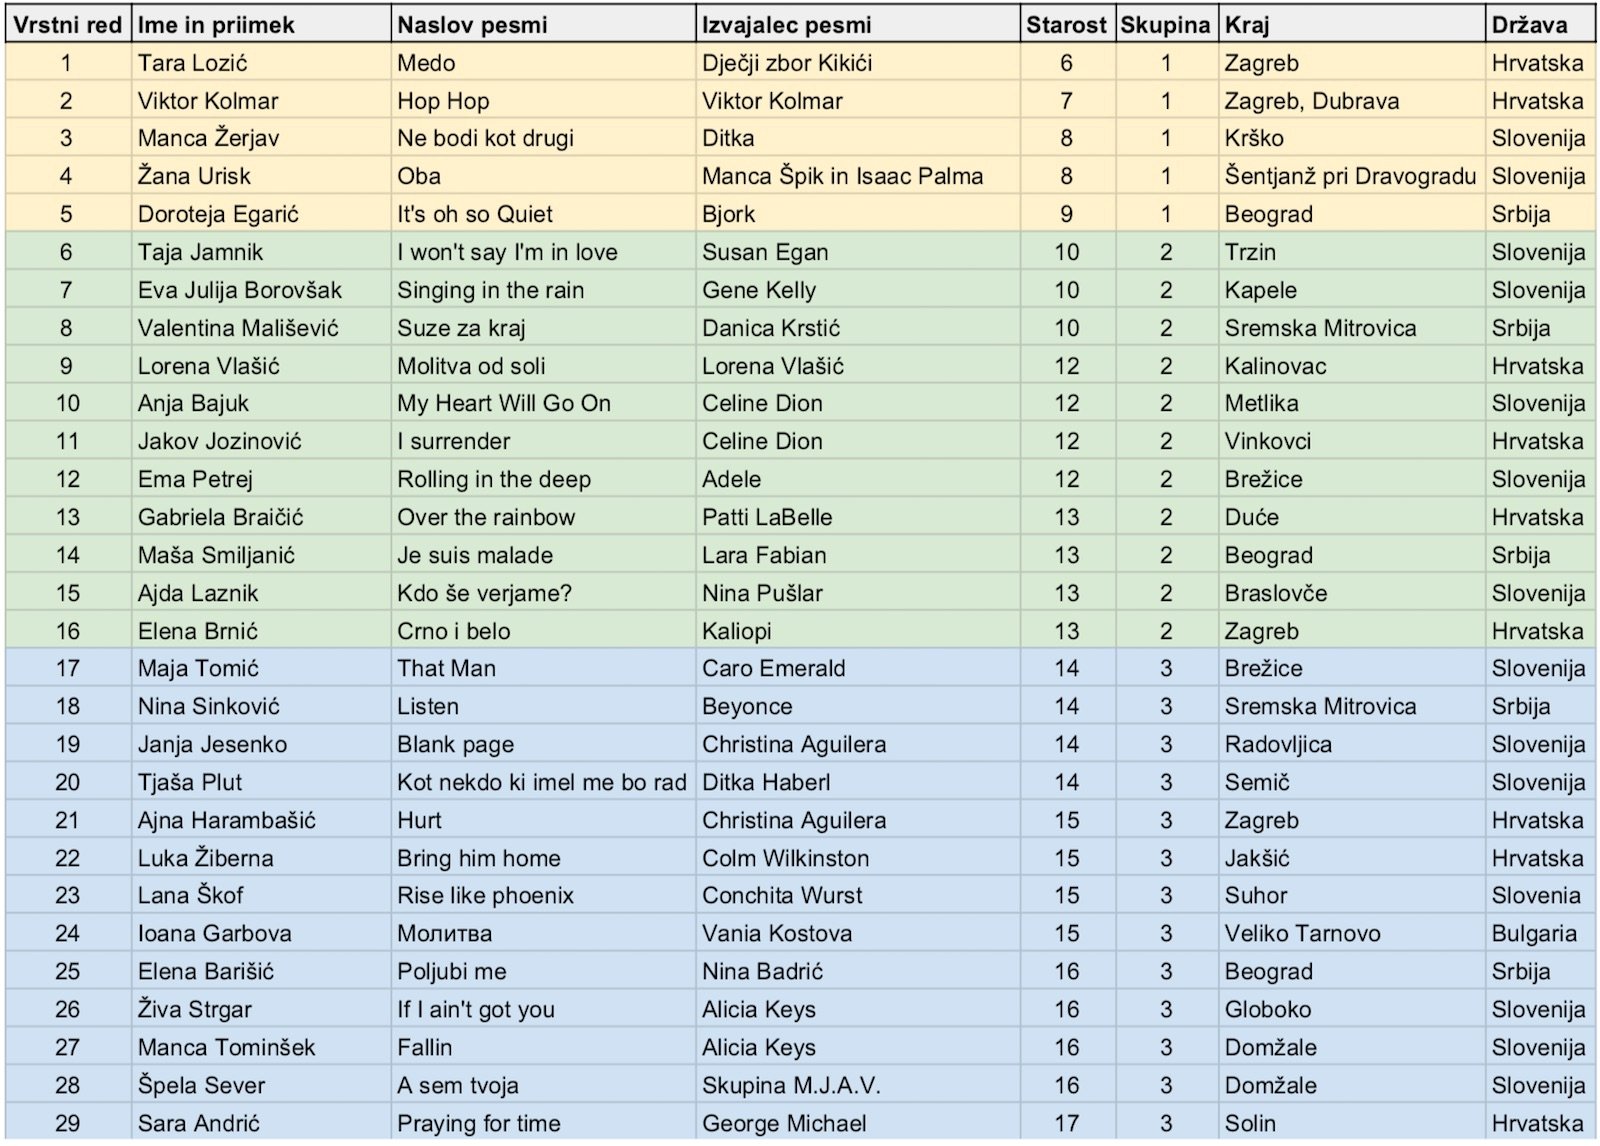Click the 'Caro Emerald' performer cell

coord(773,668)
